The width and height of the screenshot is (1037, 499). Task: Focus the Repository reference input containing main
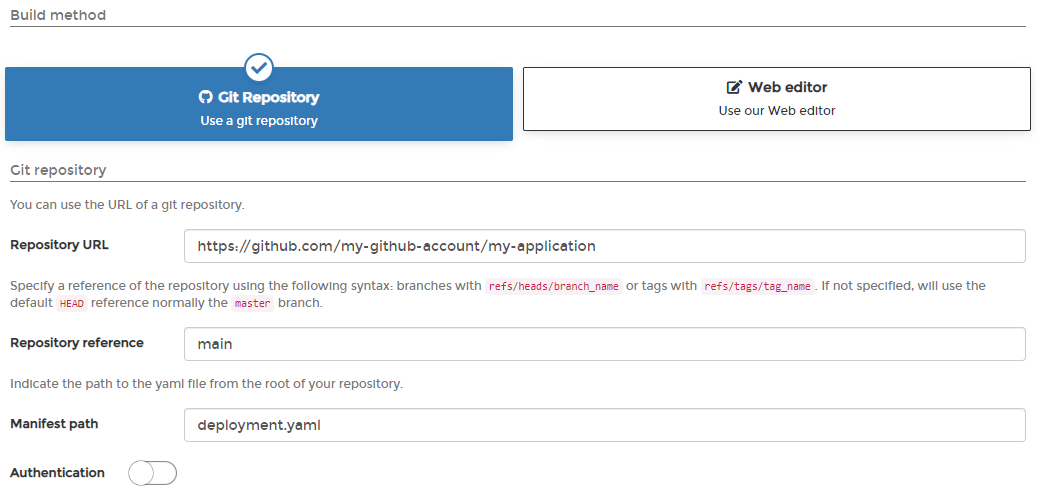click(604, 344)
